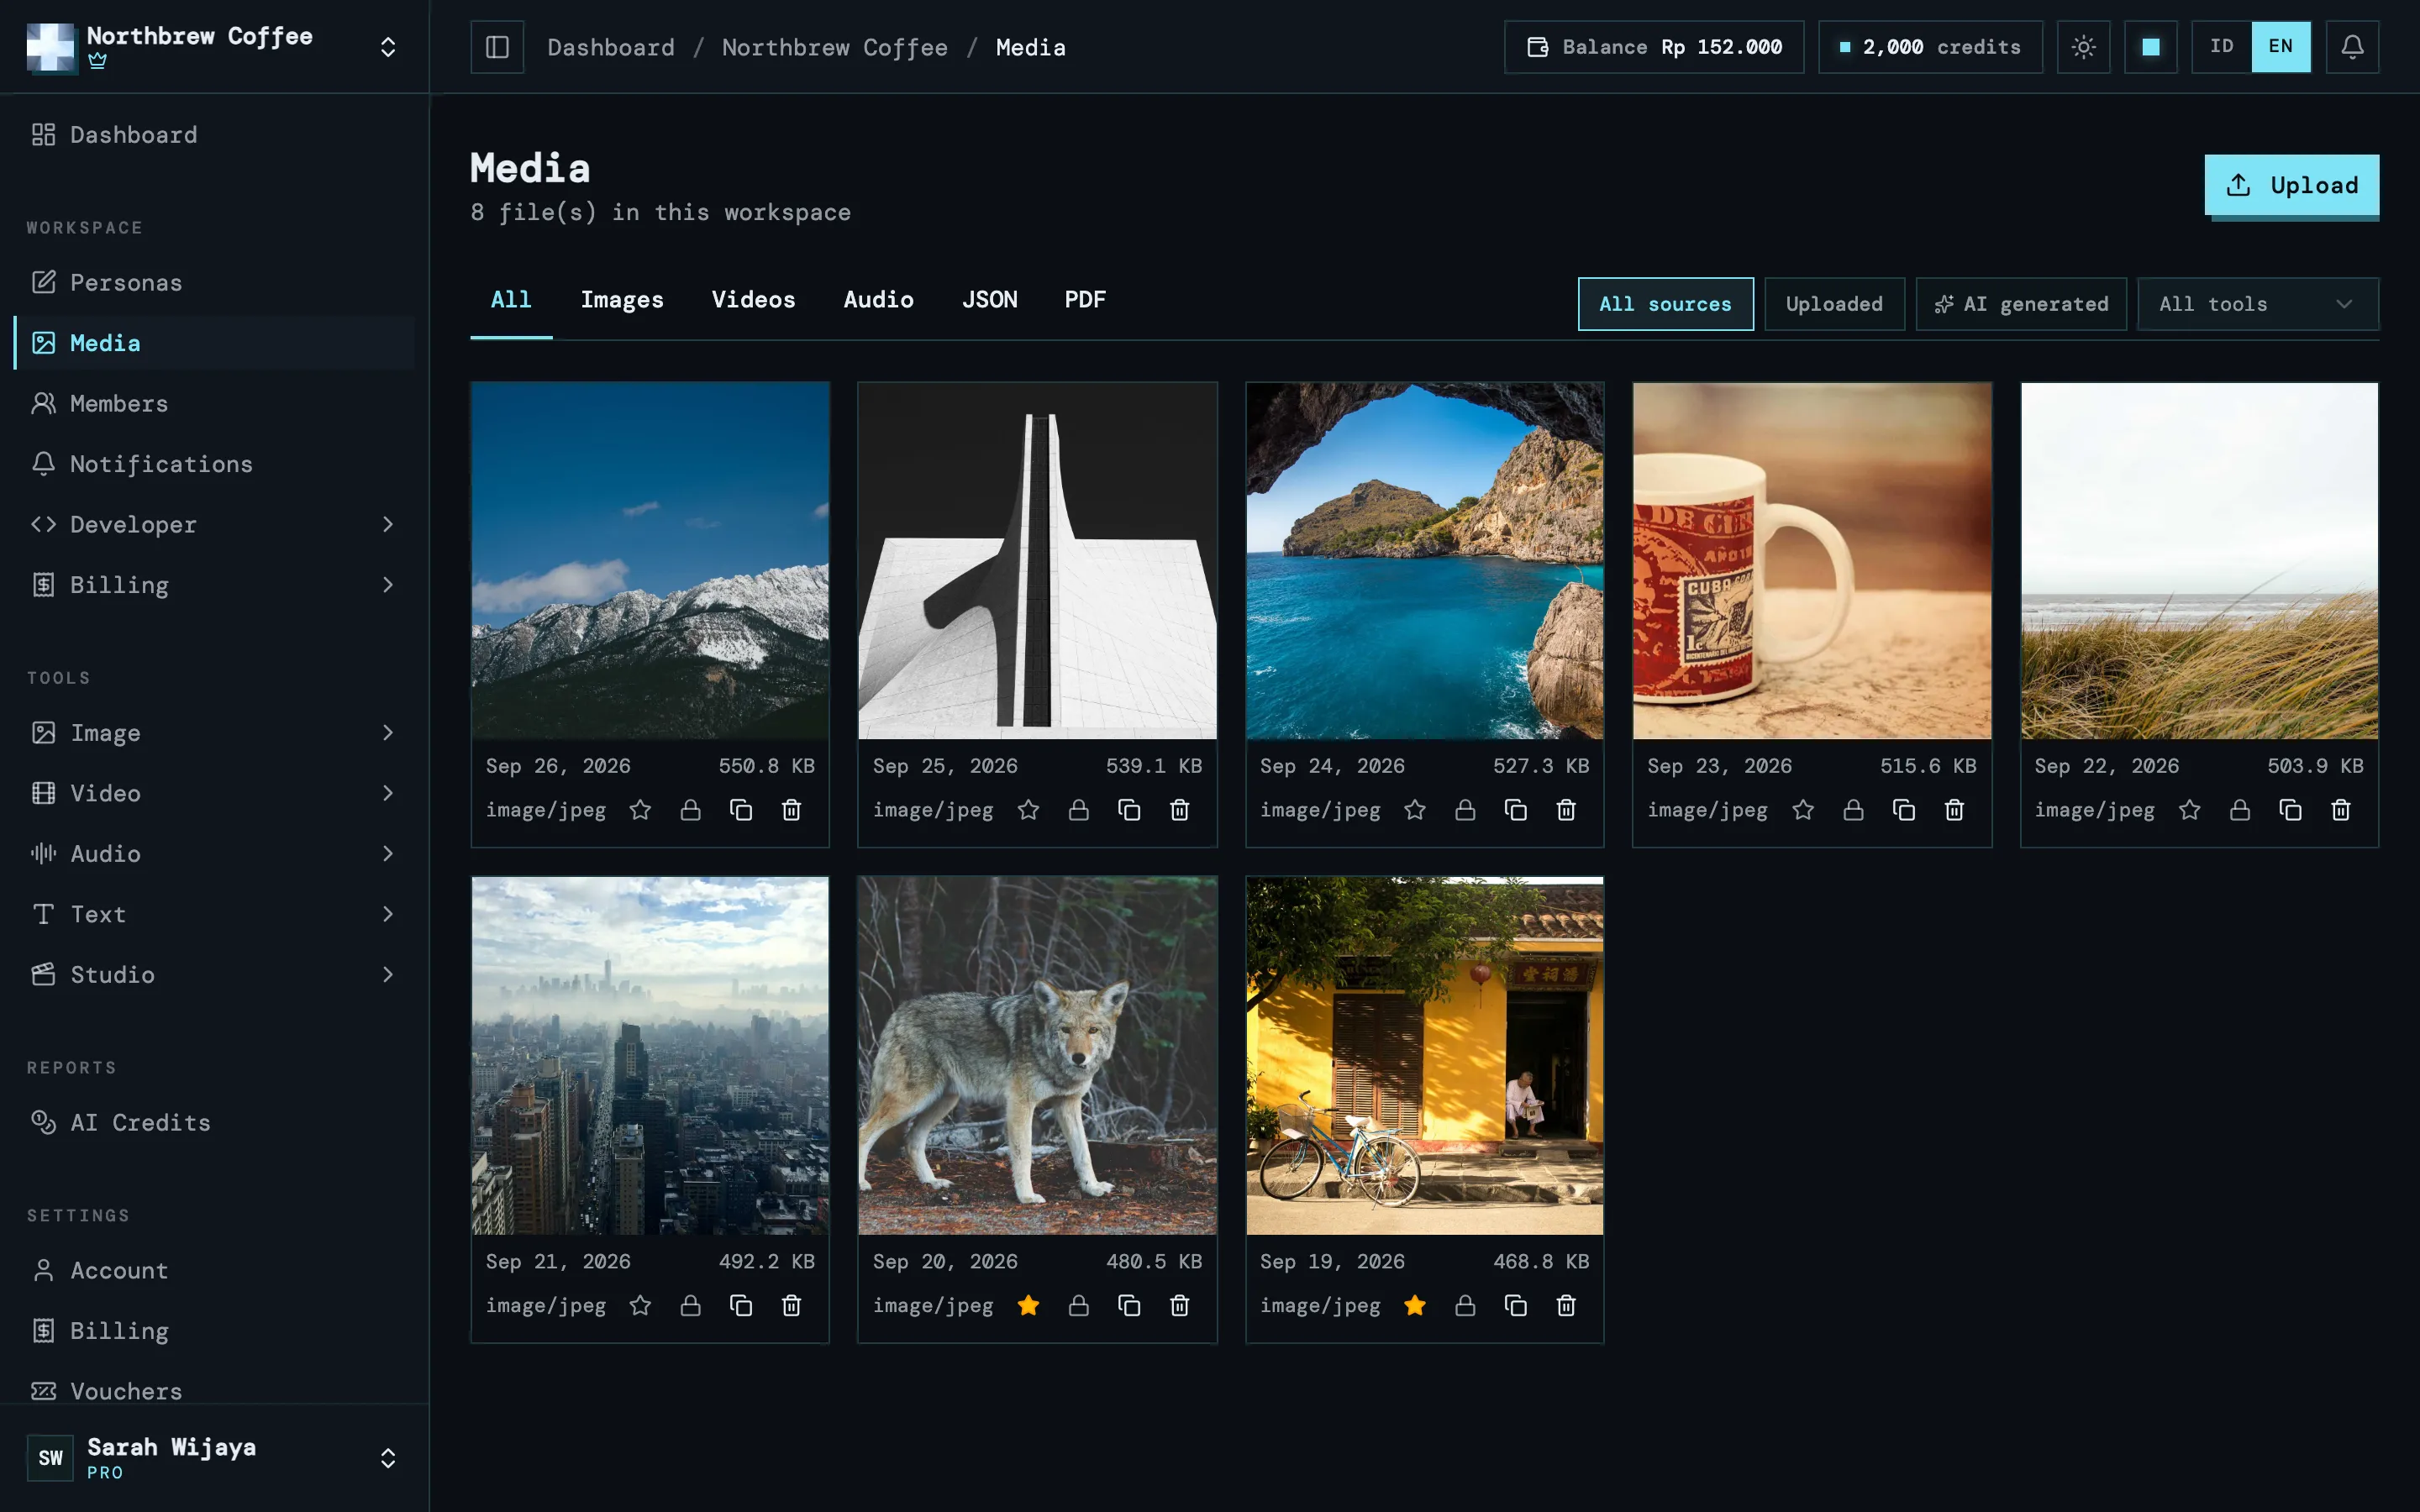This screenshot has width=2420, height=1512.
Task: Switch language to EN
Action: tap(2280, 47)
